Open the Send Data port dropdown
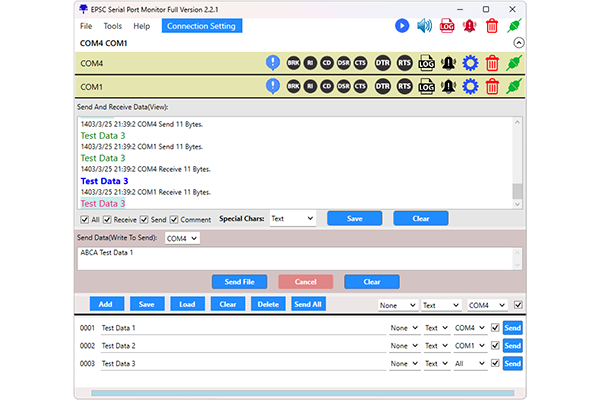Viewport: 600px width, 400px height. point(182,238)
